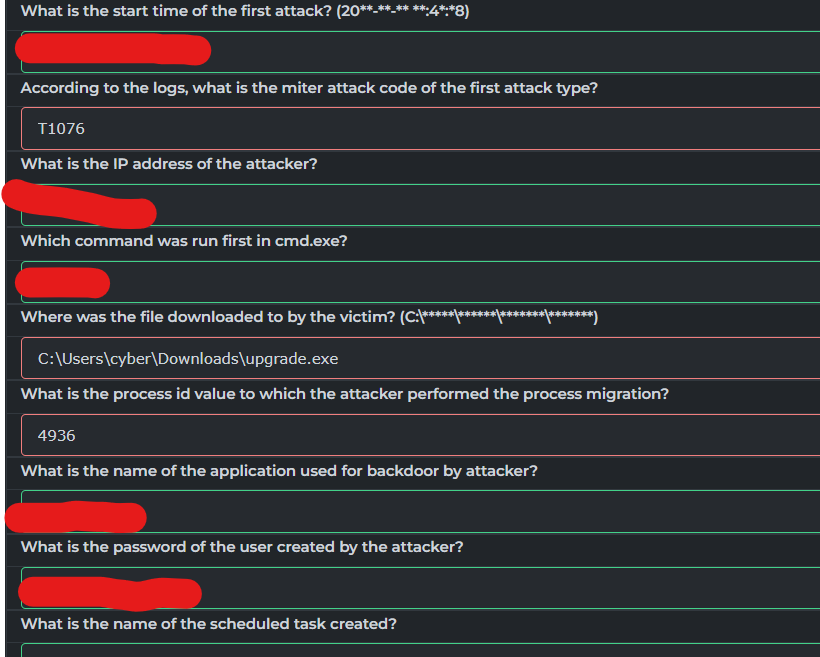Click the scheduled task name question label
Image resolution: width=820 pixels, height=657 pixels.
tap(209, 624)
